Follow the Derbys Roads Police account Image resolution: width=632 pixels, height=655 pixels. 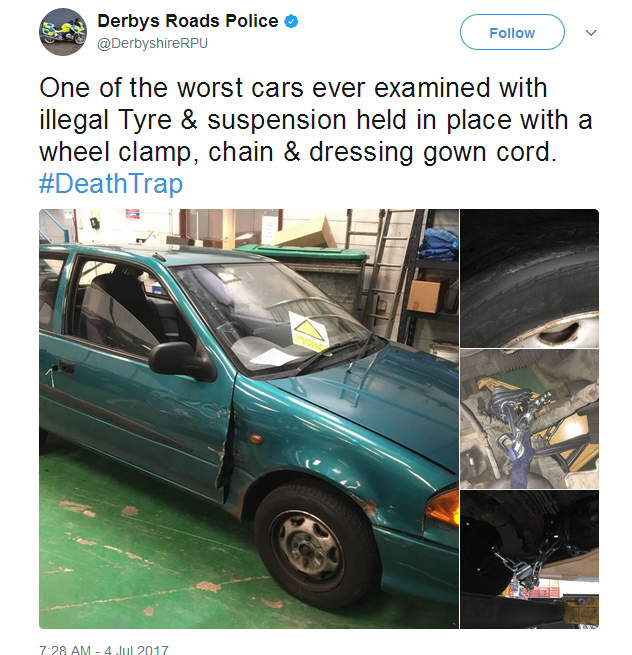click(x=512, y=32)
